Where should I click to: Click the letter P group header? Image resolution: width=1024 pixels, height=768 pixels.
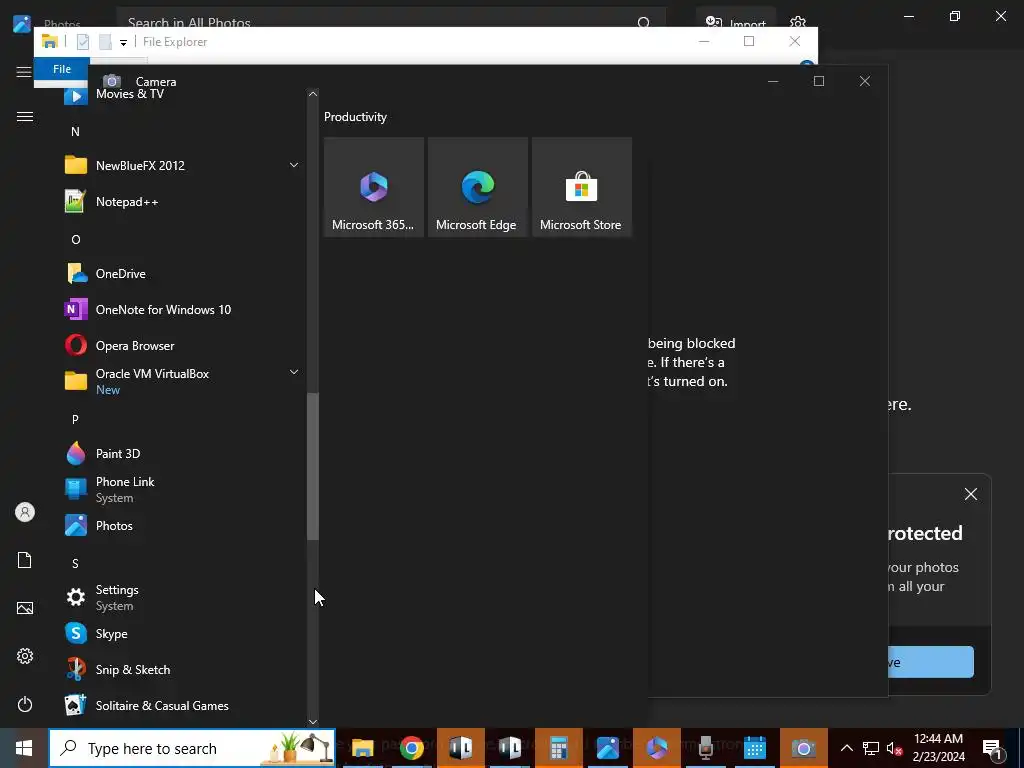pyautogui.click(x=75, y=419)
